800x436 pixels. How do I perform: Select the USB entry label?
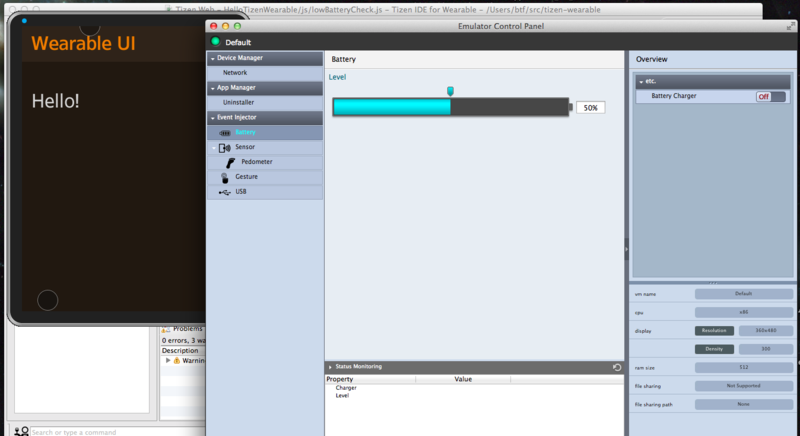pyautogui.click(x=241, y=192)
